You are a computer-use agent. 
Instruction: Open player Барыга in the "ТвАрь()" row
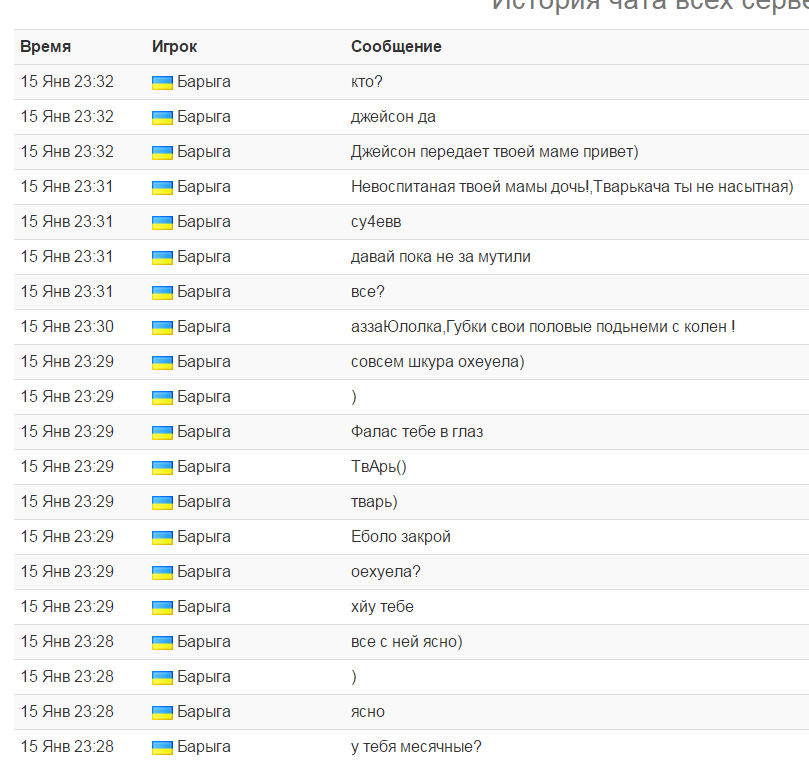[x=204, y=467]
